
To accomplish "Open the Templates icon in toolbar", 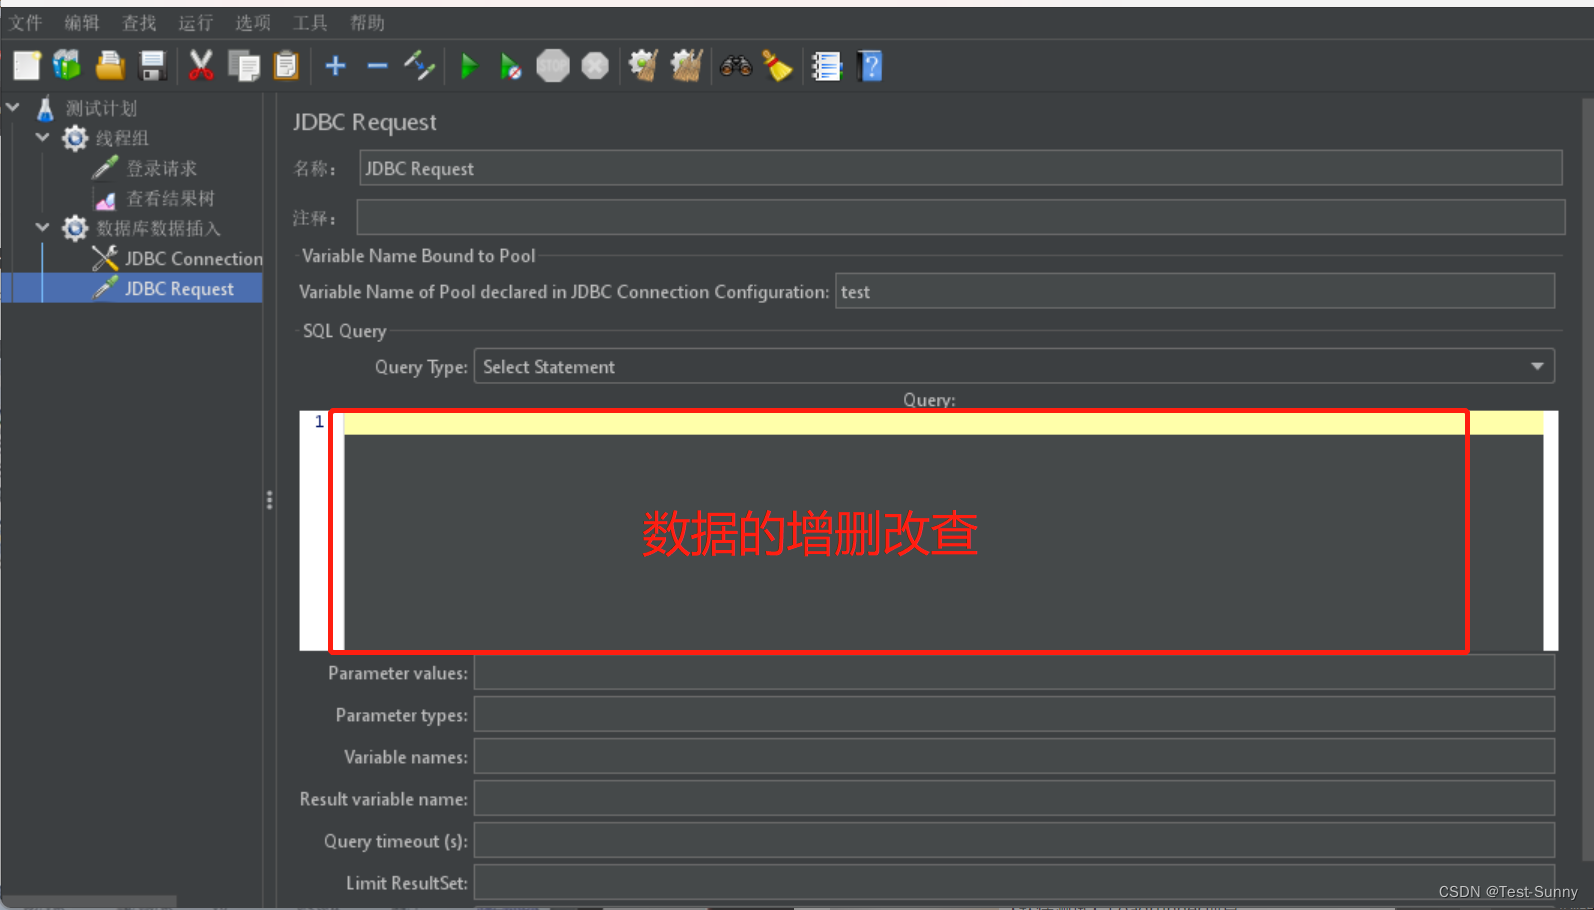I will (67, 66).
